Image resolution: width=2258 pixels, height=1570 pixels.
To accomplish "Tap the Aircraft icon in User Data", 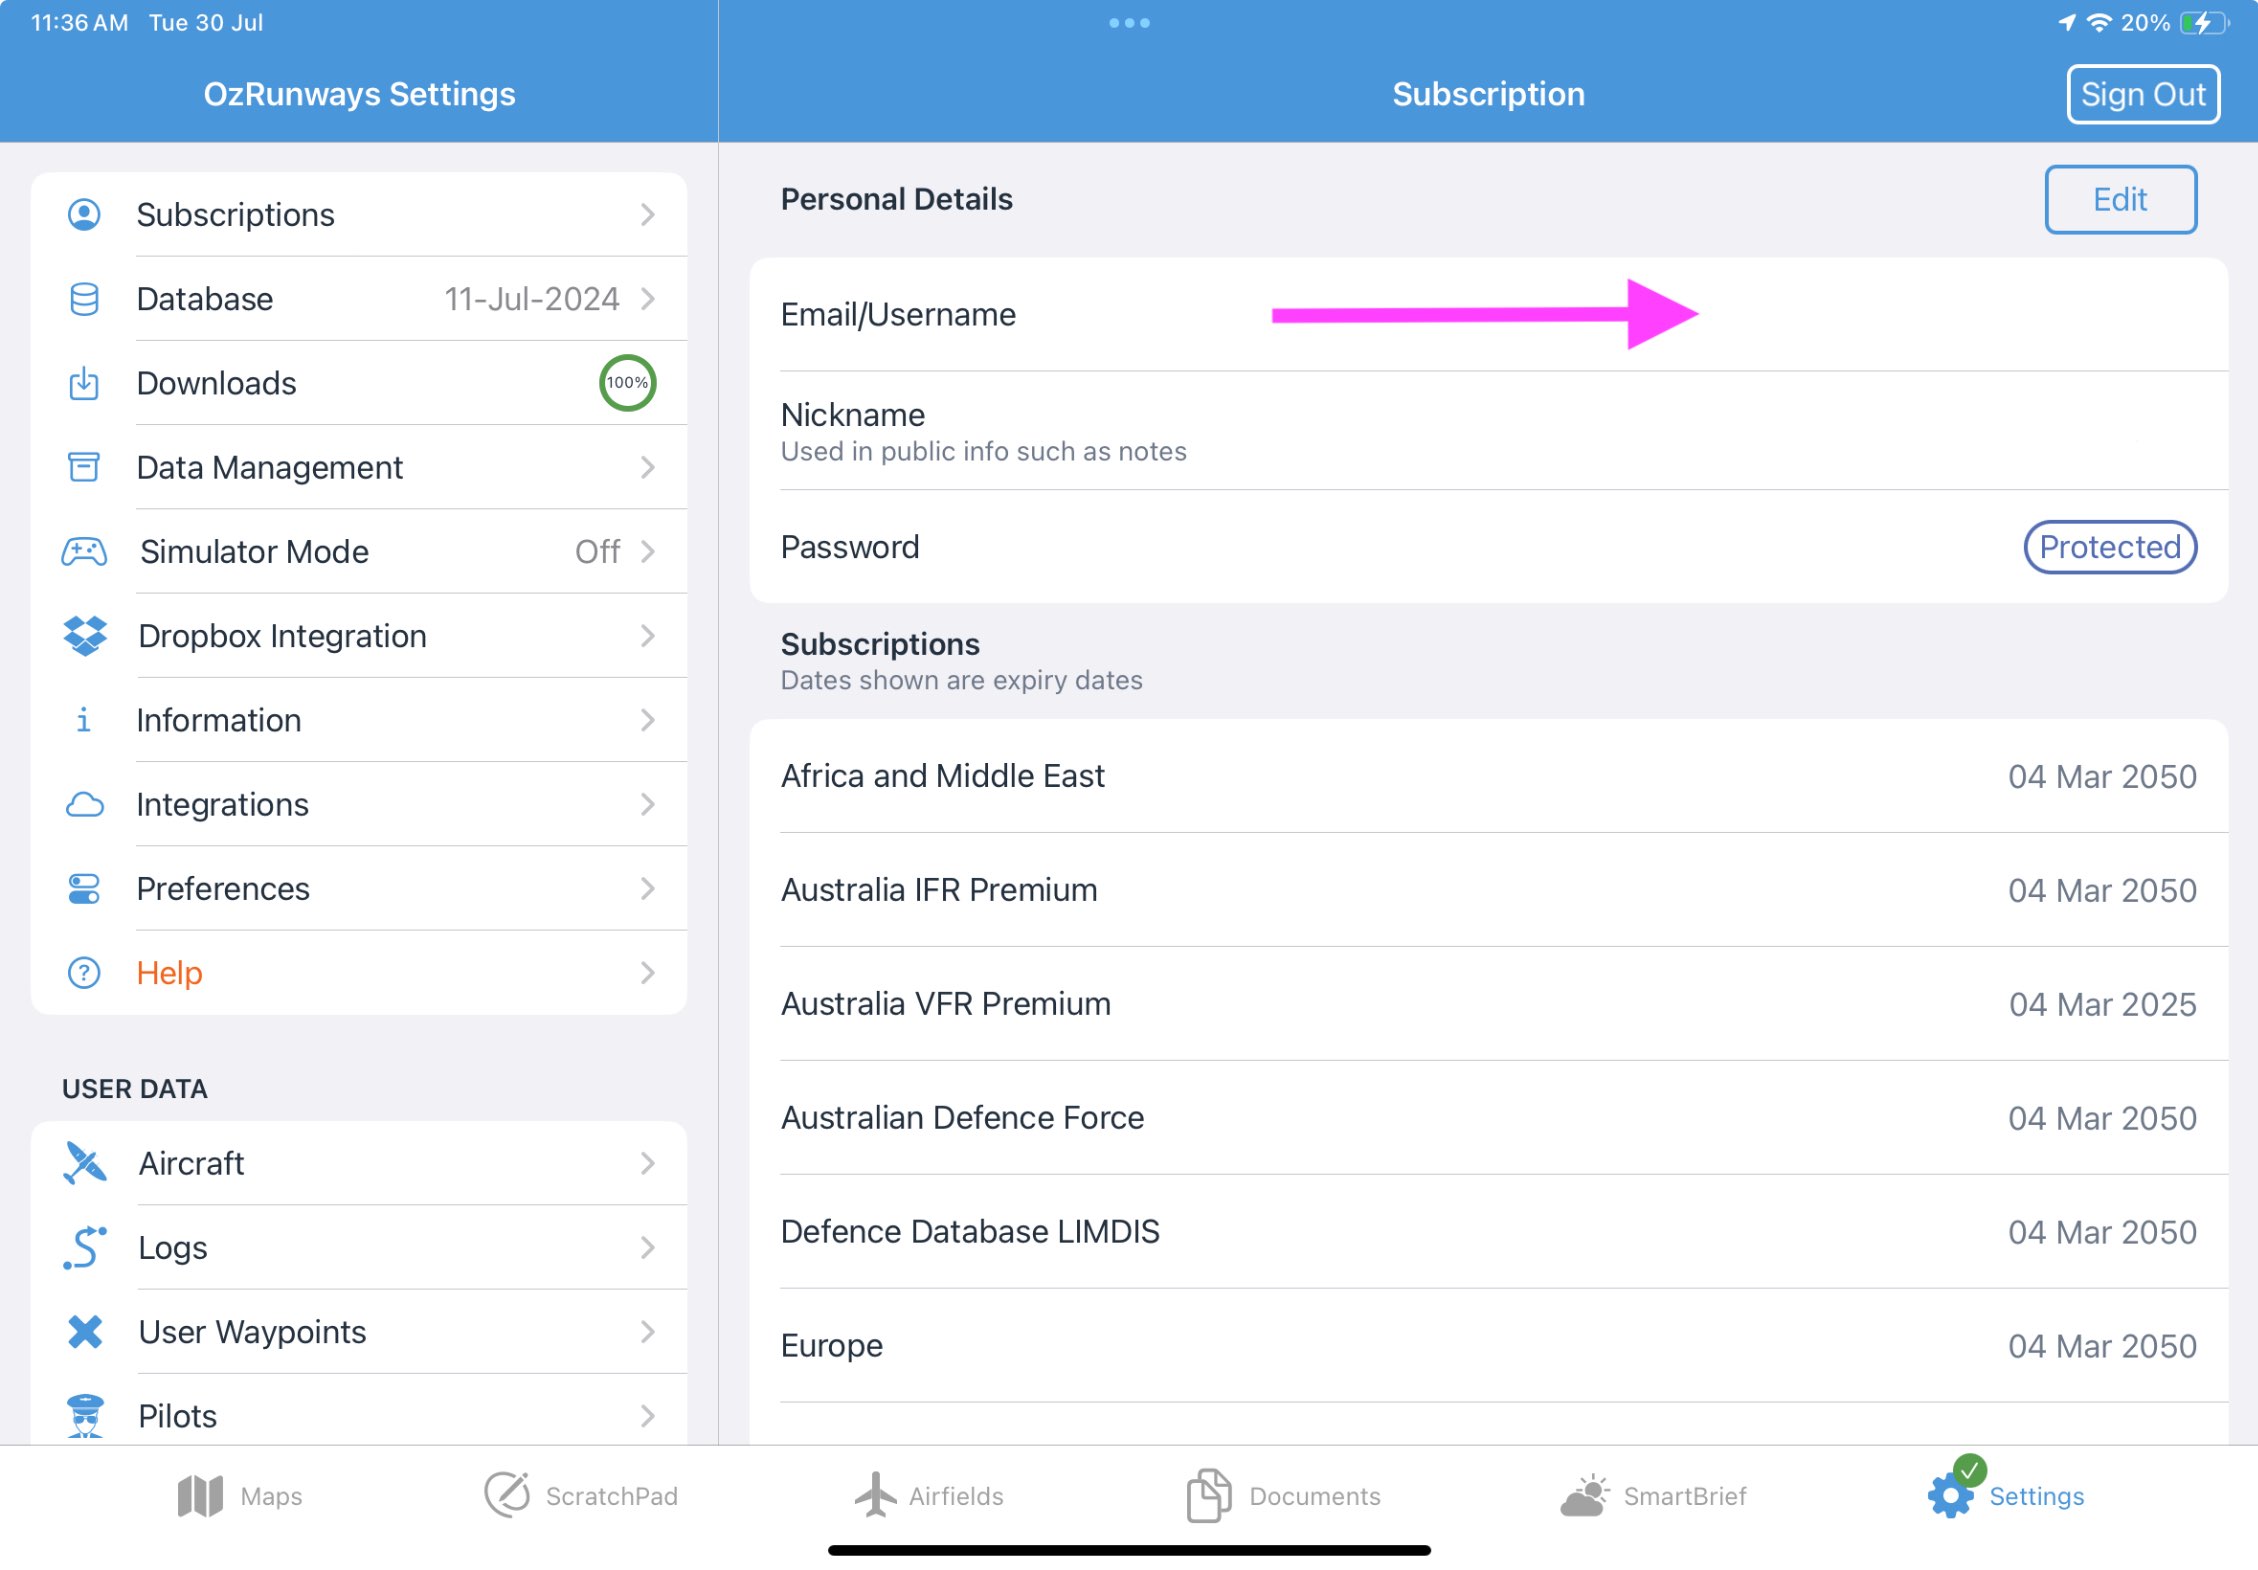I will [x=85, y=1163].
